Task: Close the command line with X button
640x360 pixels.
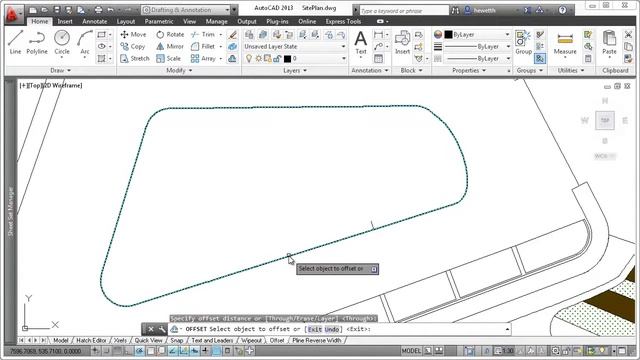Action: (x=151, y=329)
